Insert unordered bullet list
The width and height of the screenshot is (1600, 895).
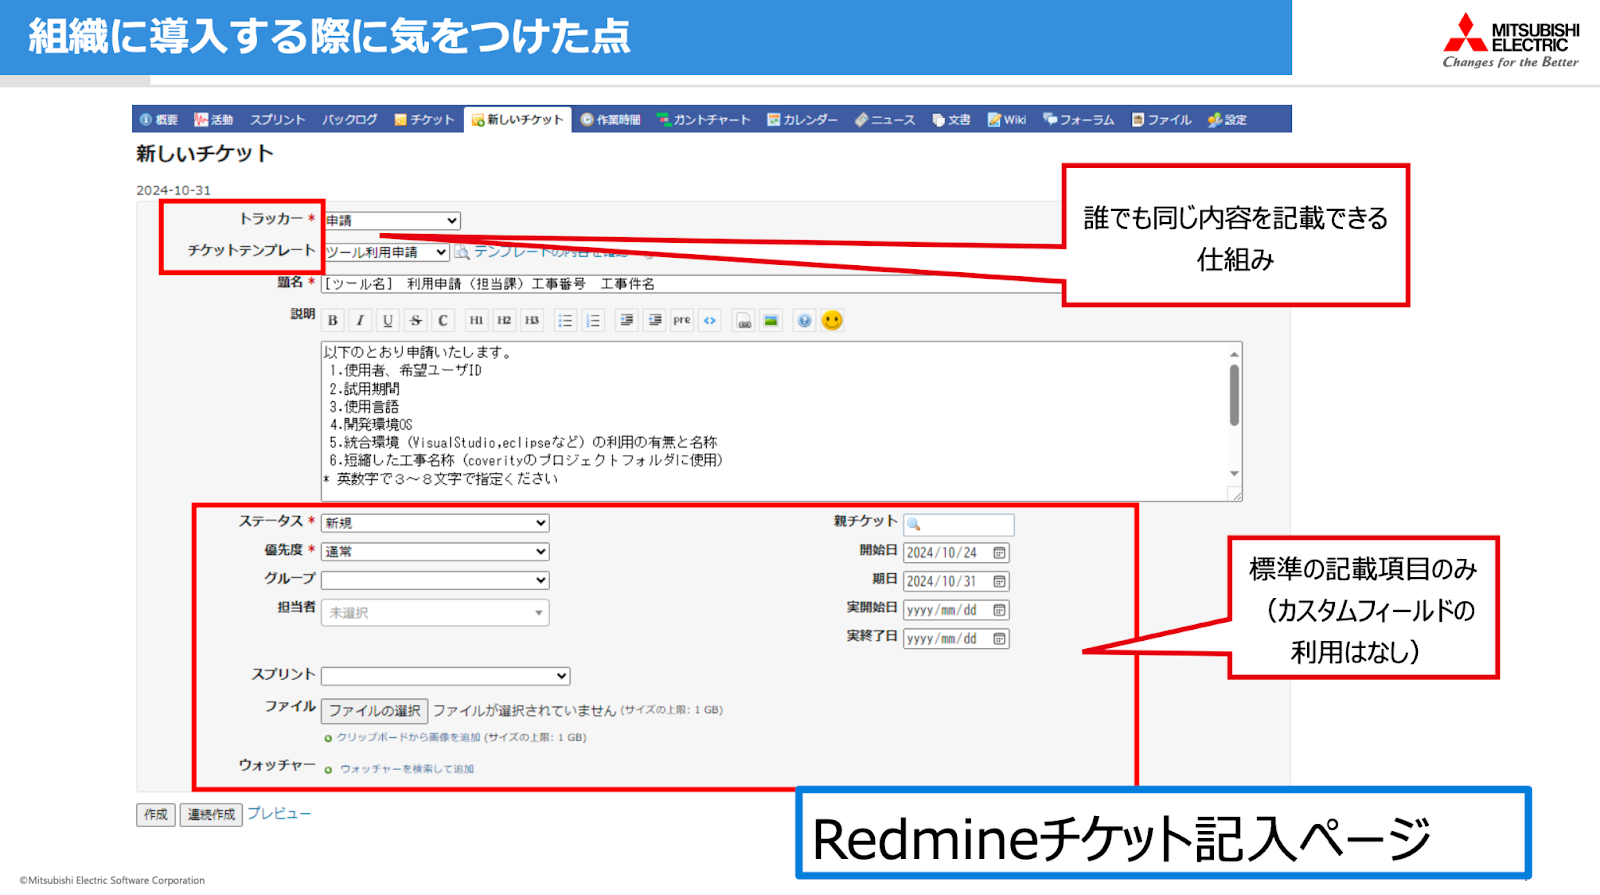pyautogui.click(x=565, y=320)
